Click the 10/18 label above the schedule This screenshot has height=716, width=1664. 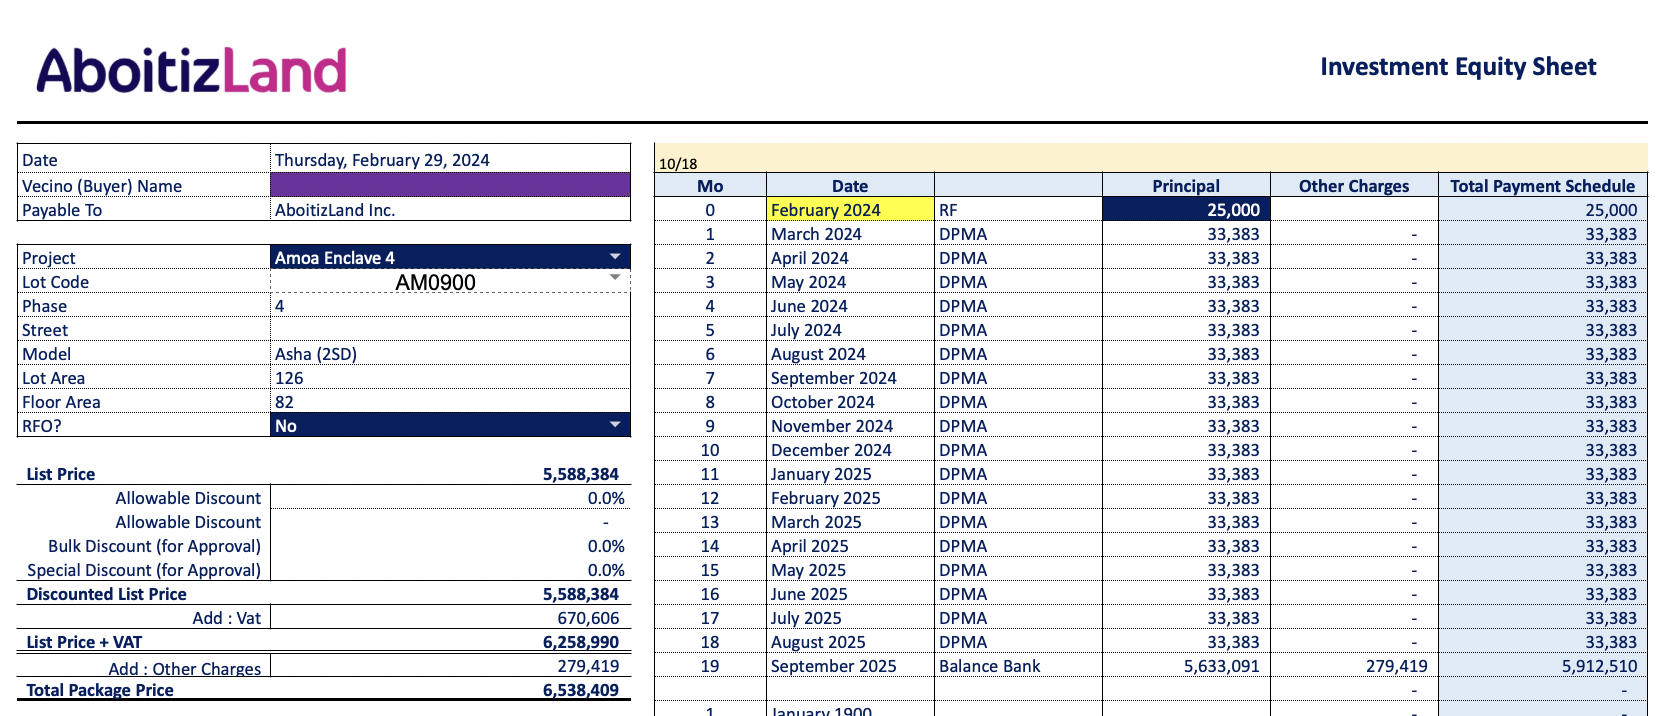click(678, 163)
